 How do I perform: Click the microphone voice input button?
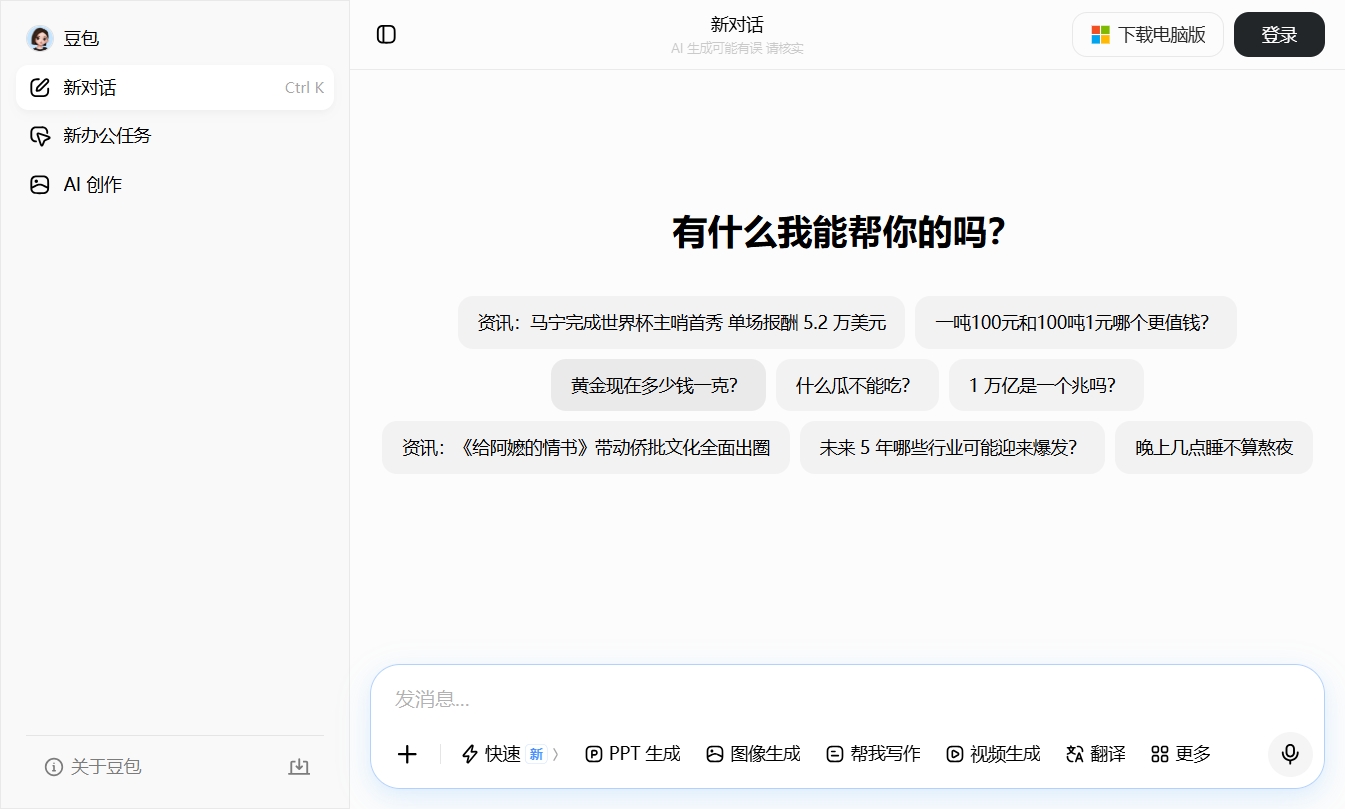click(1290, 754)
